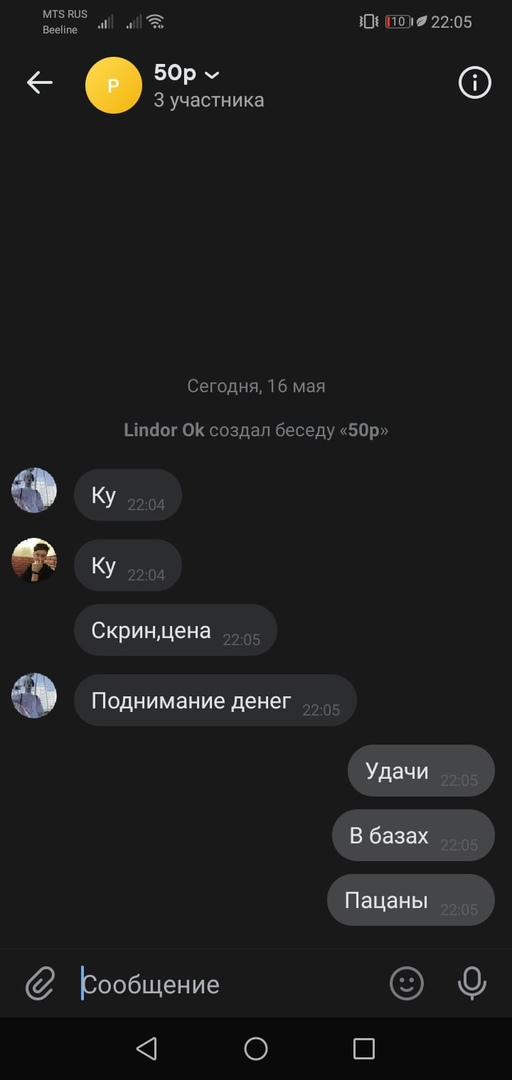Click the Сообщение message input field
The image size is (512, 1080).
pos(231,984)
